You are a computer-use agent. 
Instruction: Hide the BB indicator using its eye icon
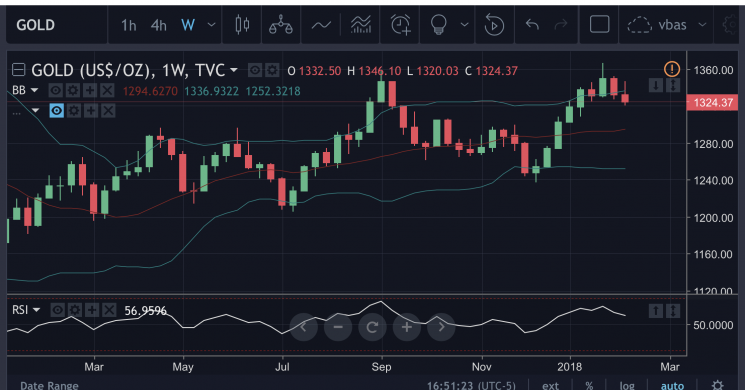tap(56, 90)
